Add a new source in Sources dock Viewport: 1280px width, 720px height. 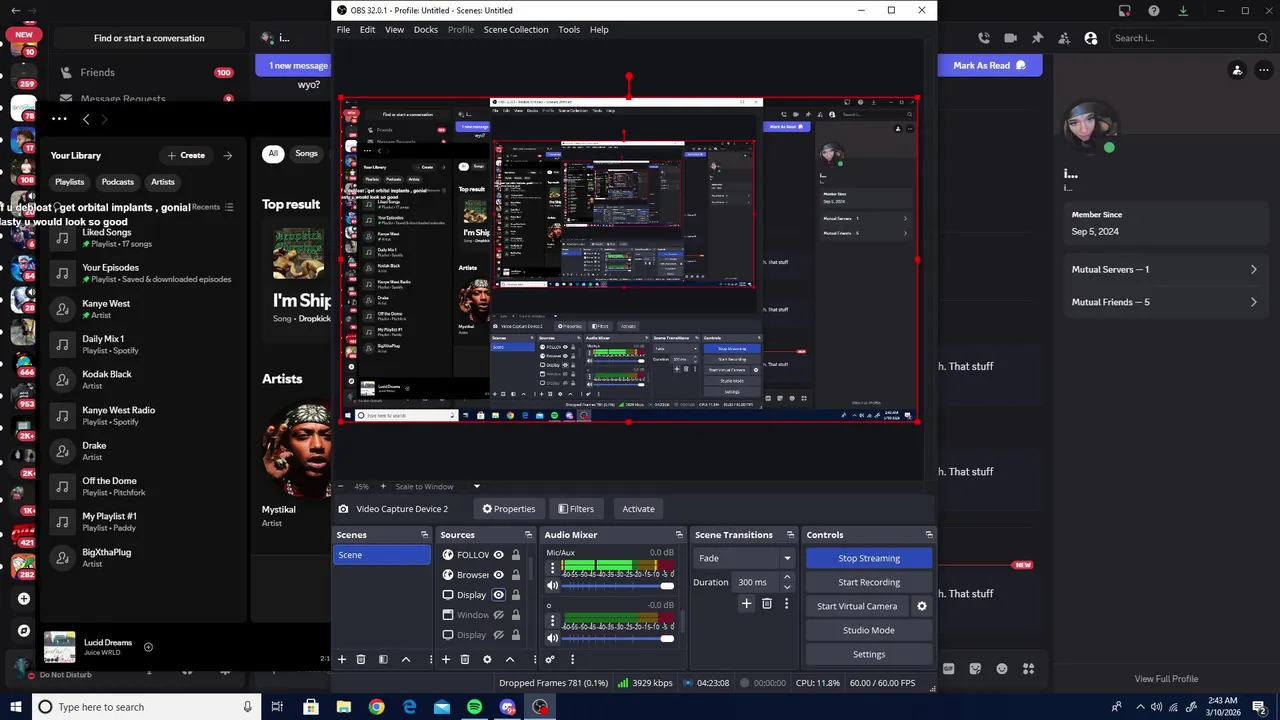(x=446, y=659)
